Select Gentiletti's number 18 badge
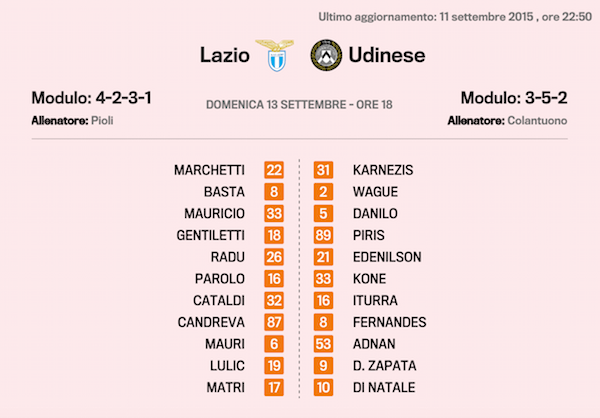600x418 pixels. click(274, 235)
